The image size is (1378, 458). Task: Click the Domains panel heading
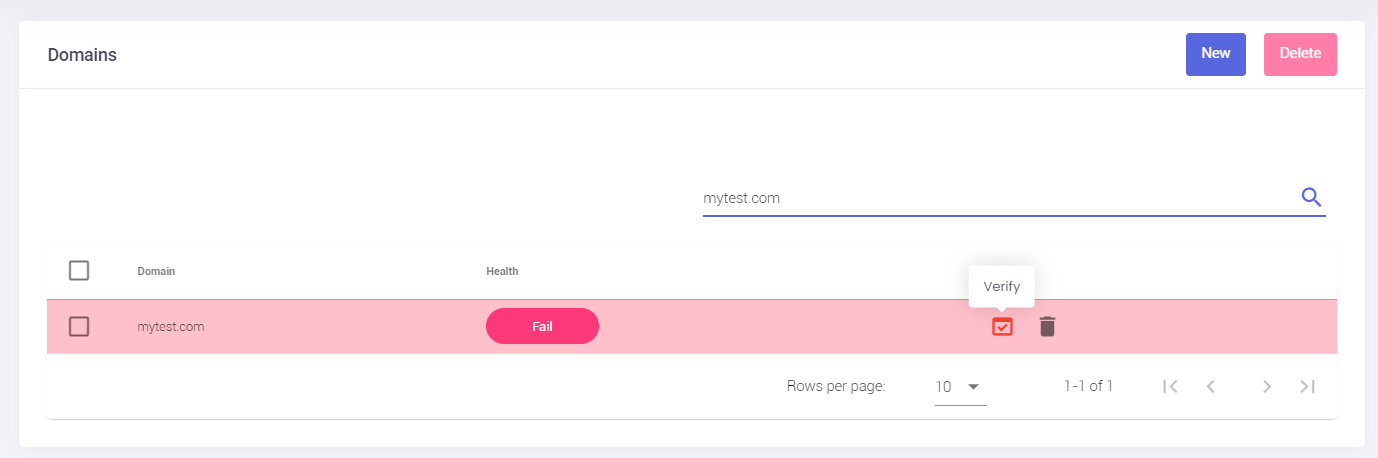(x=82, y=55)
